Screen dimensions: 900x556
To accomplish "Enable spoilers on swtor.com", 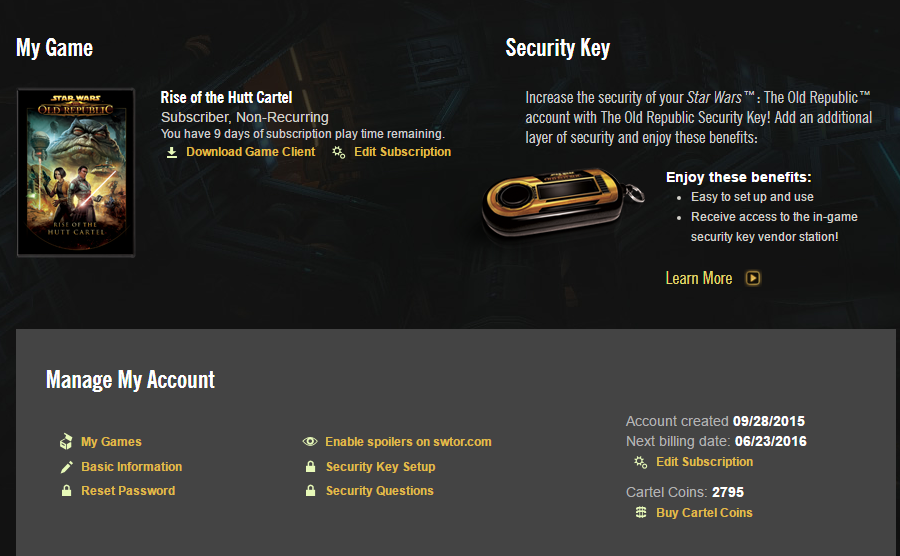I will pyautogui.click(x=408, y=442).
